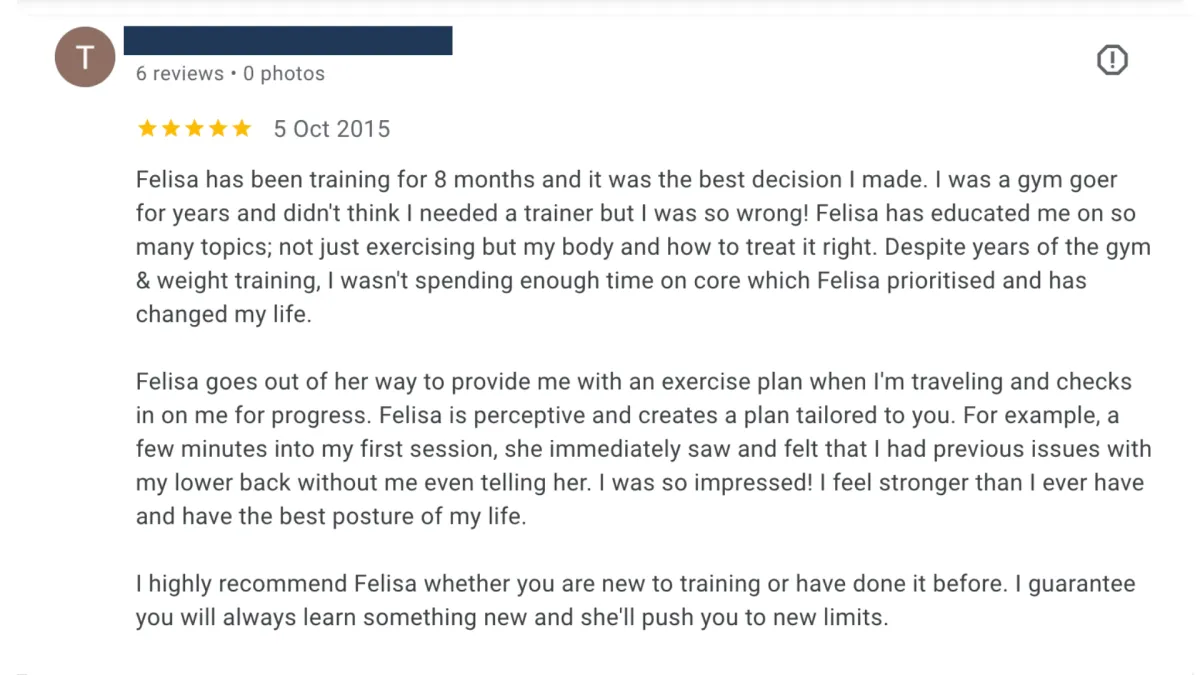Open the reviewer's redacted name link

288,41
